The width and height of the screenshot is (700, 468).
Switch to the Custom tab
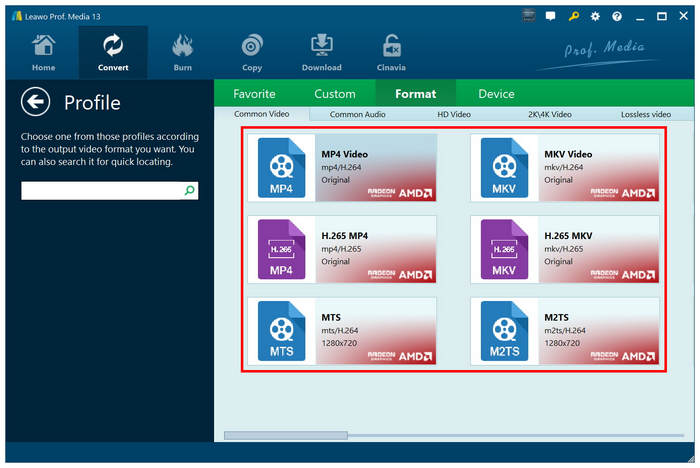pos(335,94)
